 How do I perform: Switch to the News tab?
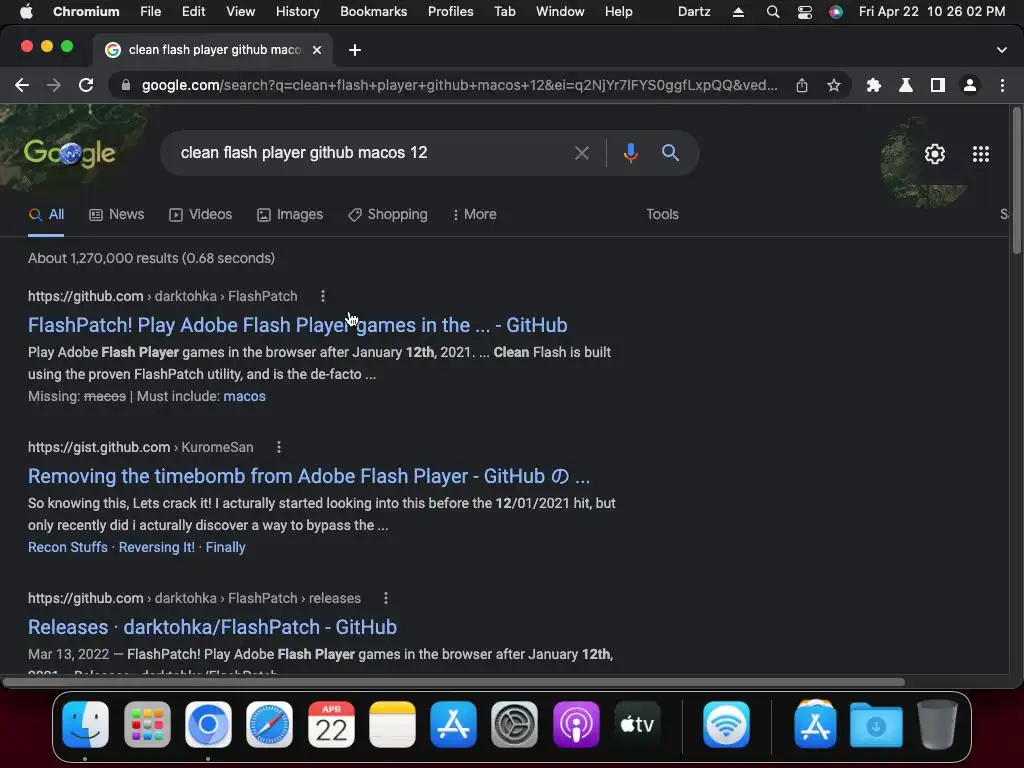point(116,214)
